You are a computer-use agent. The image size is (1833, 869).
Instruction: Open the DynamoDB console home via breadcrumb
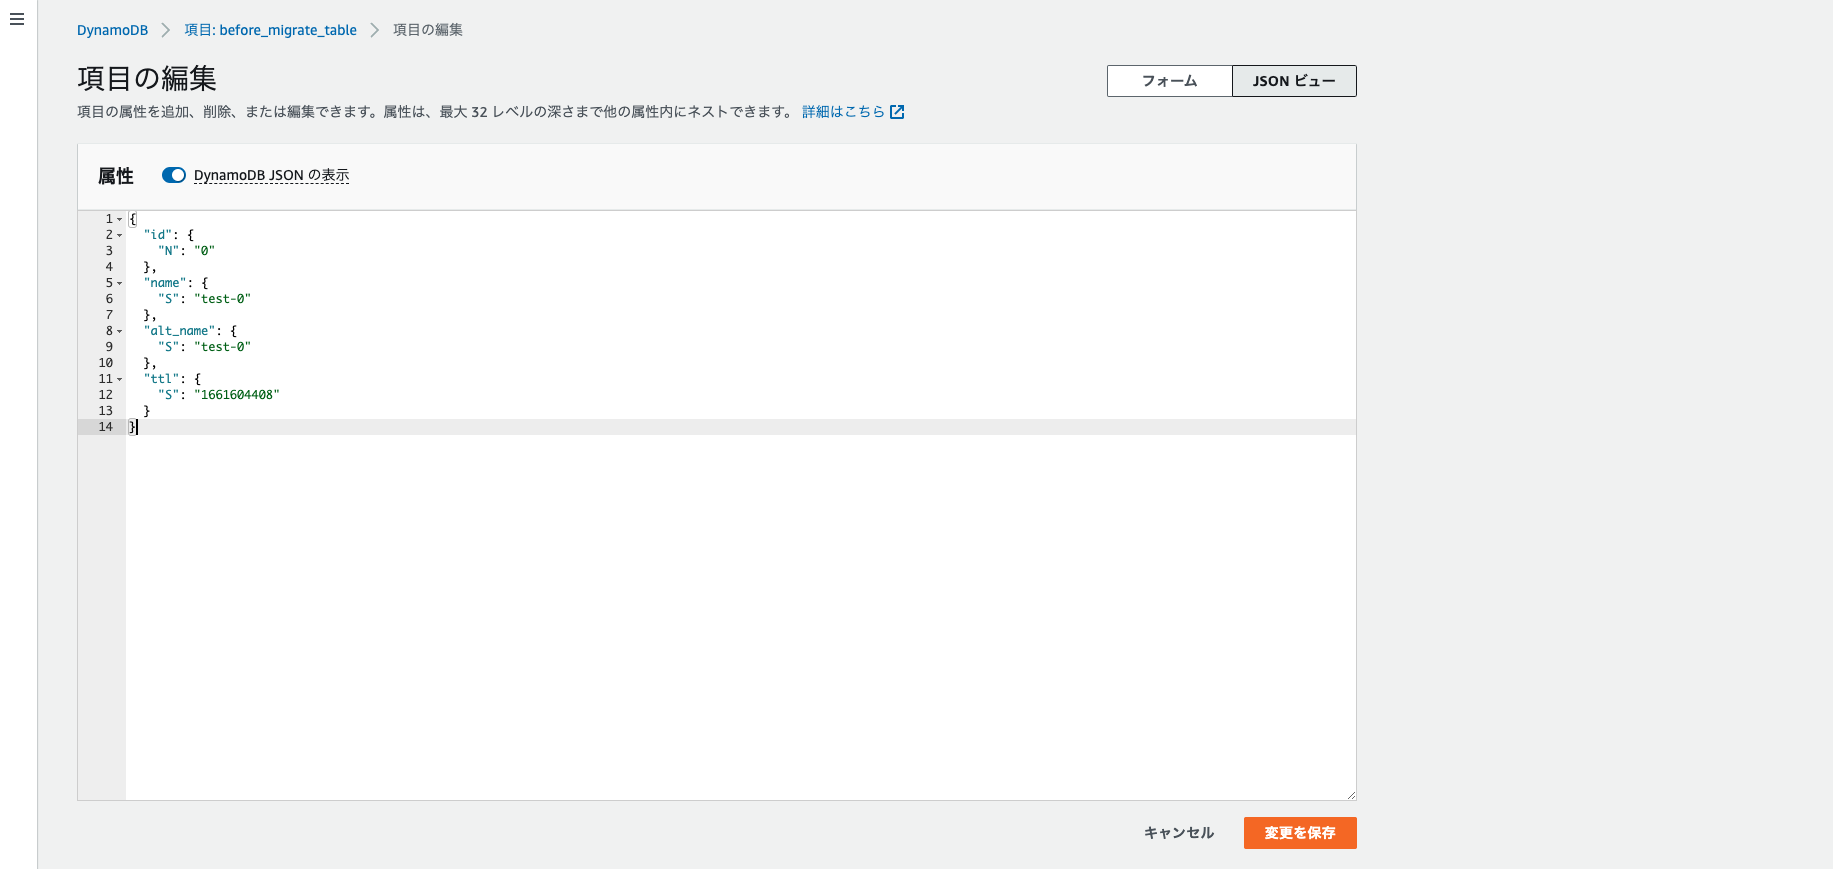pyautogui.click(x=112, y=30)
